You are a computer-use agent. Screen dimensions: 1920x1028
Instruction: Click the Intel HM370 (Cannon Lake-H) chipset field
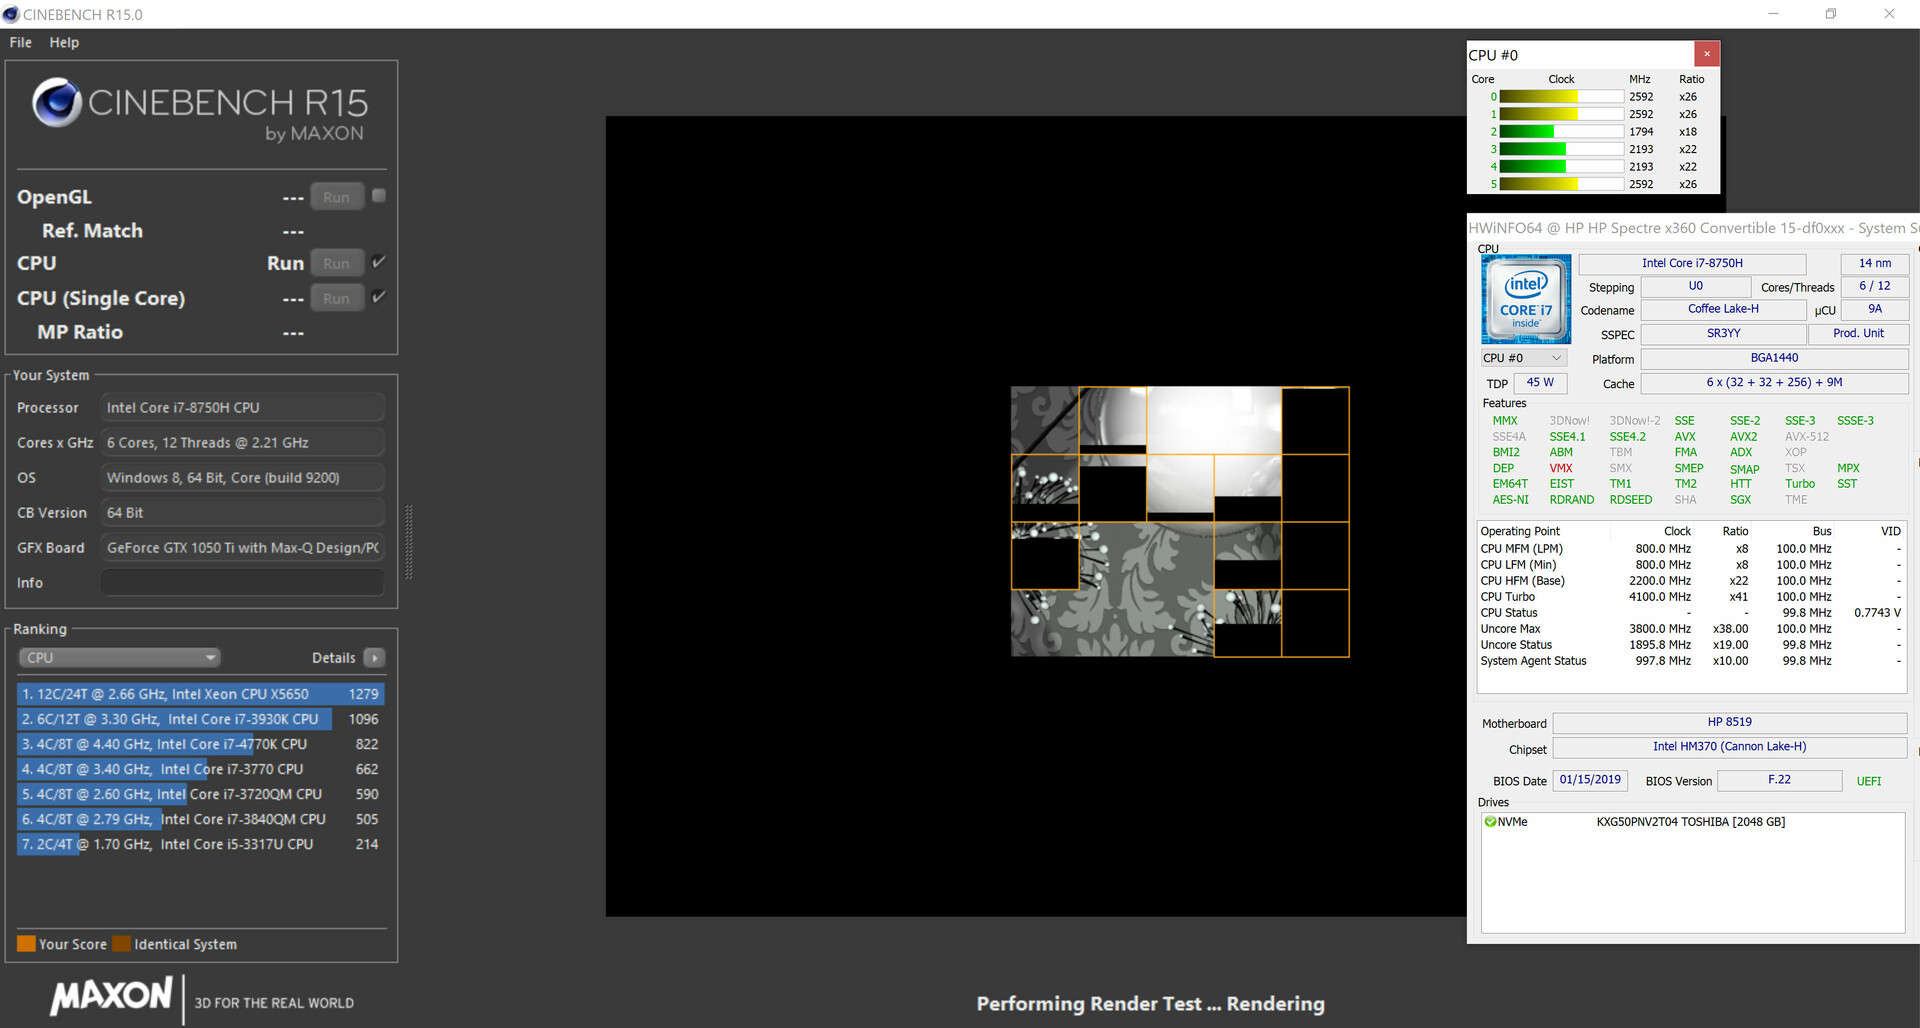point(1729,747)
